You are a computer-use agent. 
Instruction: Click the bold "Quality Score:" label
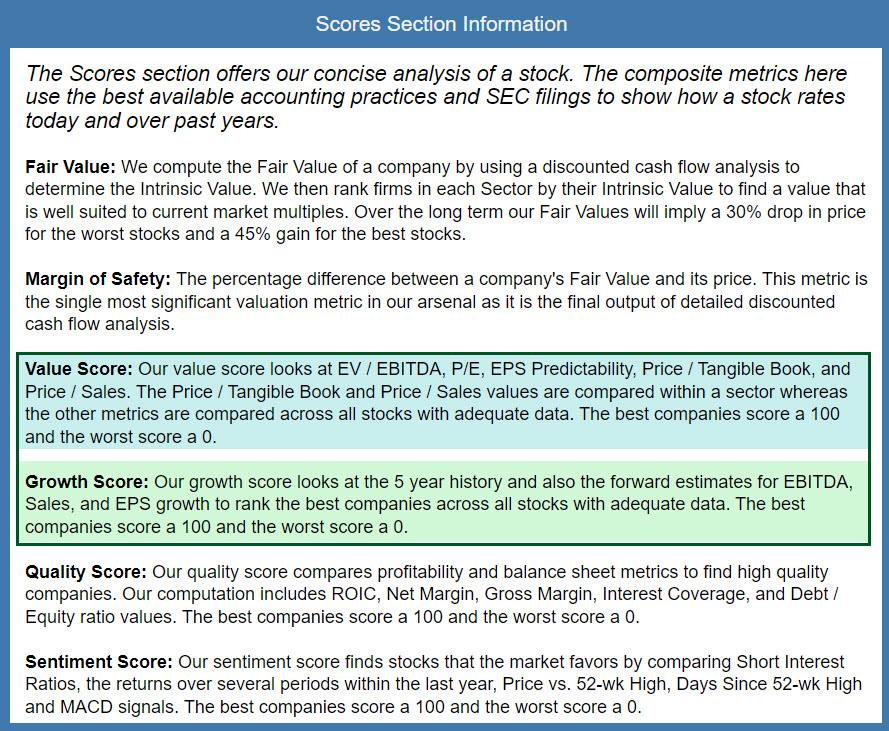pos(85,572)
